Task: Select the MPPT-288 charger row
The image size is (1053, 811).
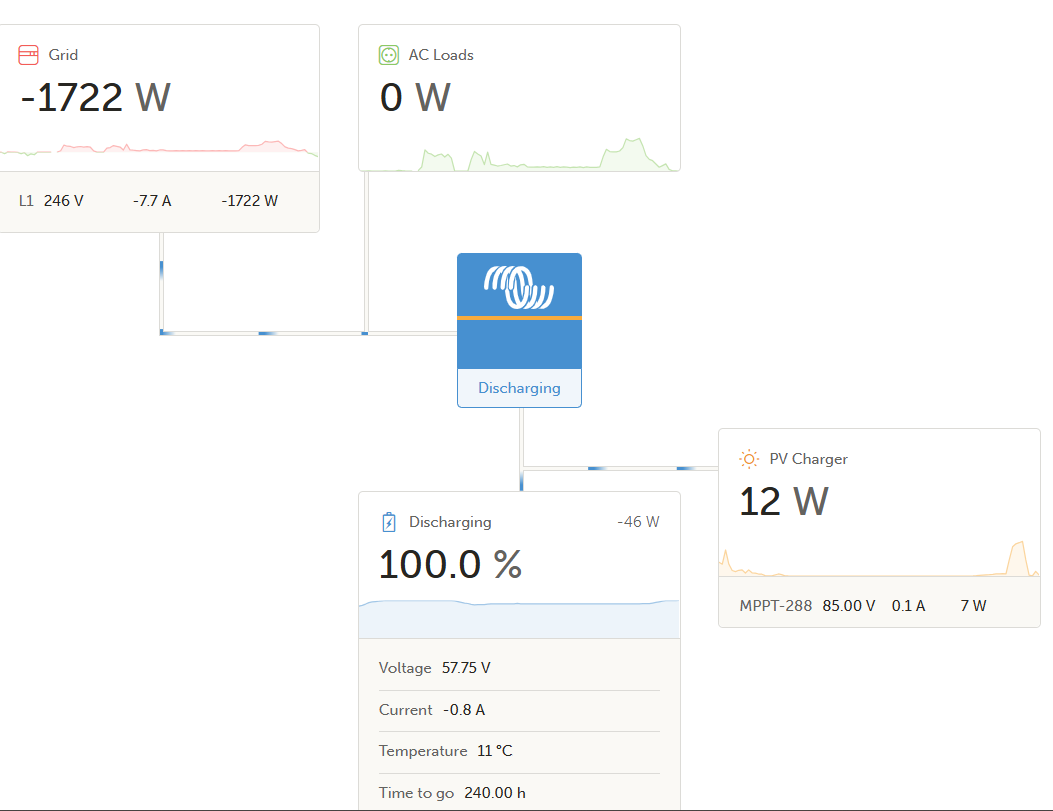Action: 879,606
